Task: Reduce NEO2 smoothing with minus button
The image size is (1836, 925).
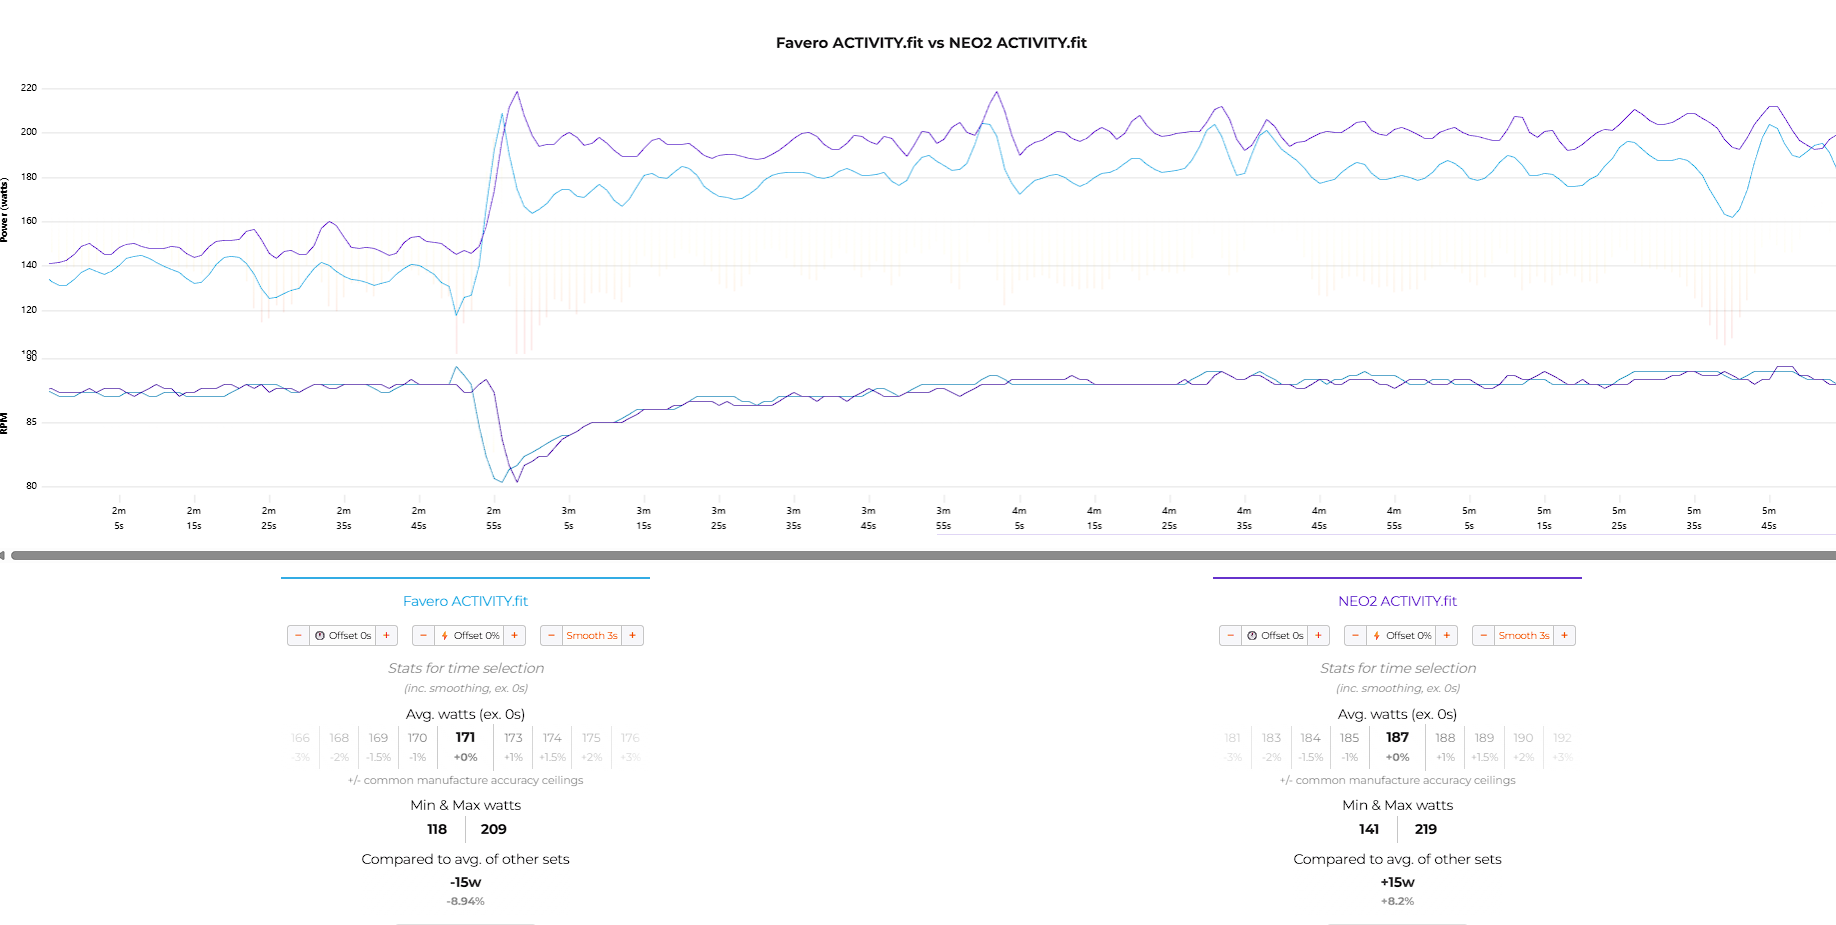Action: 1483,636
